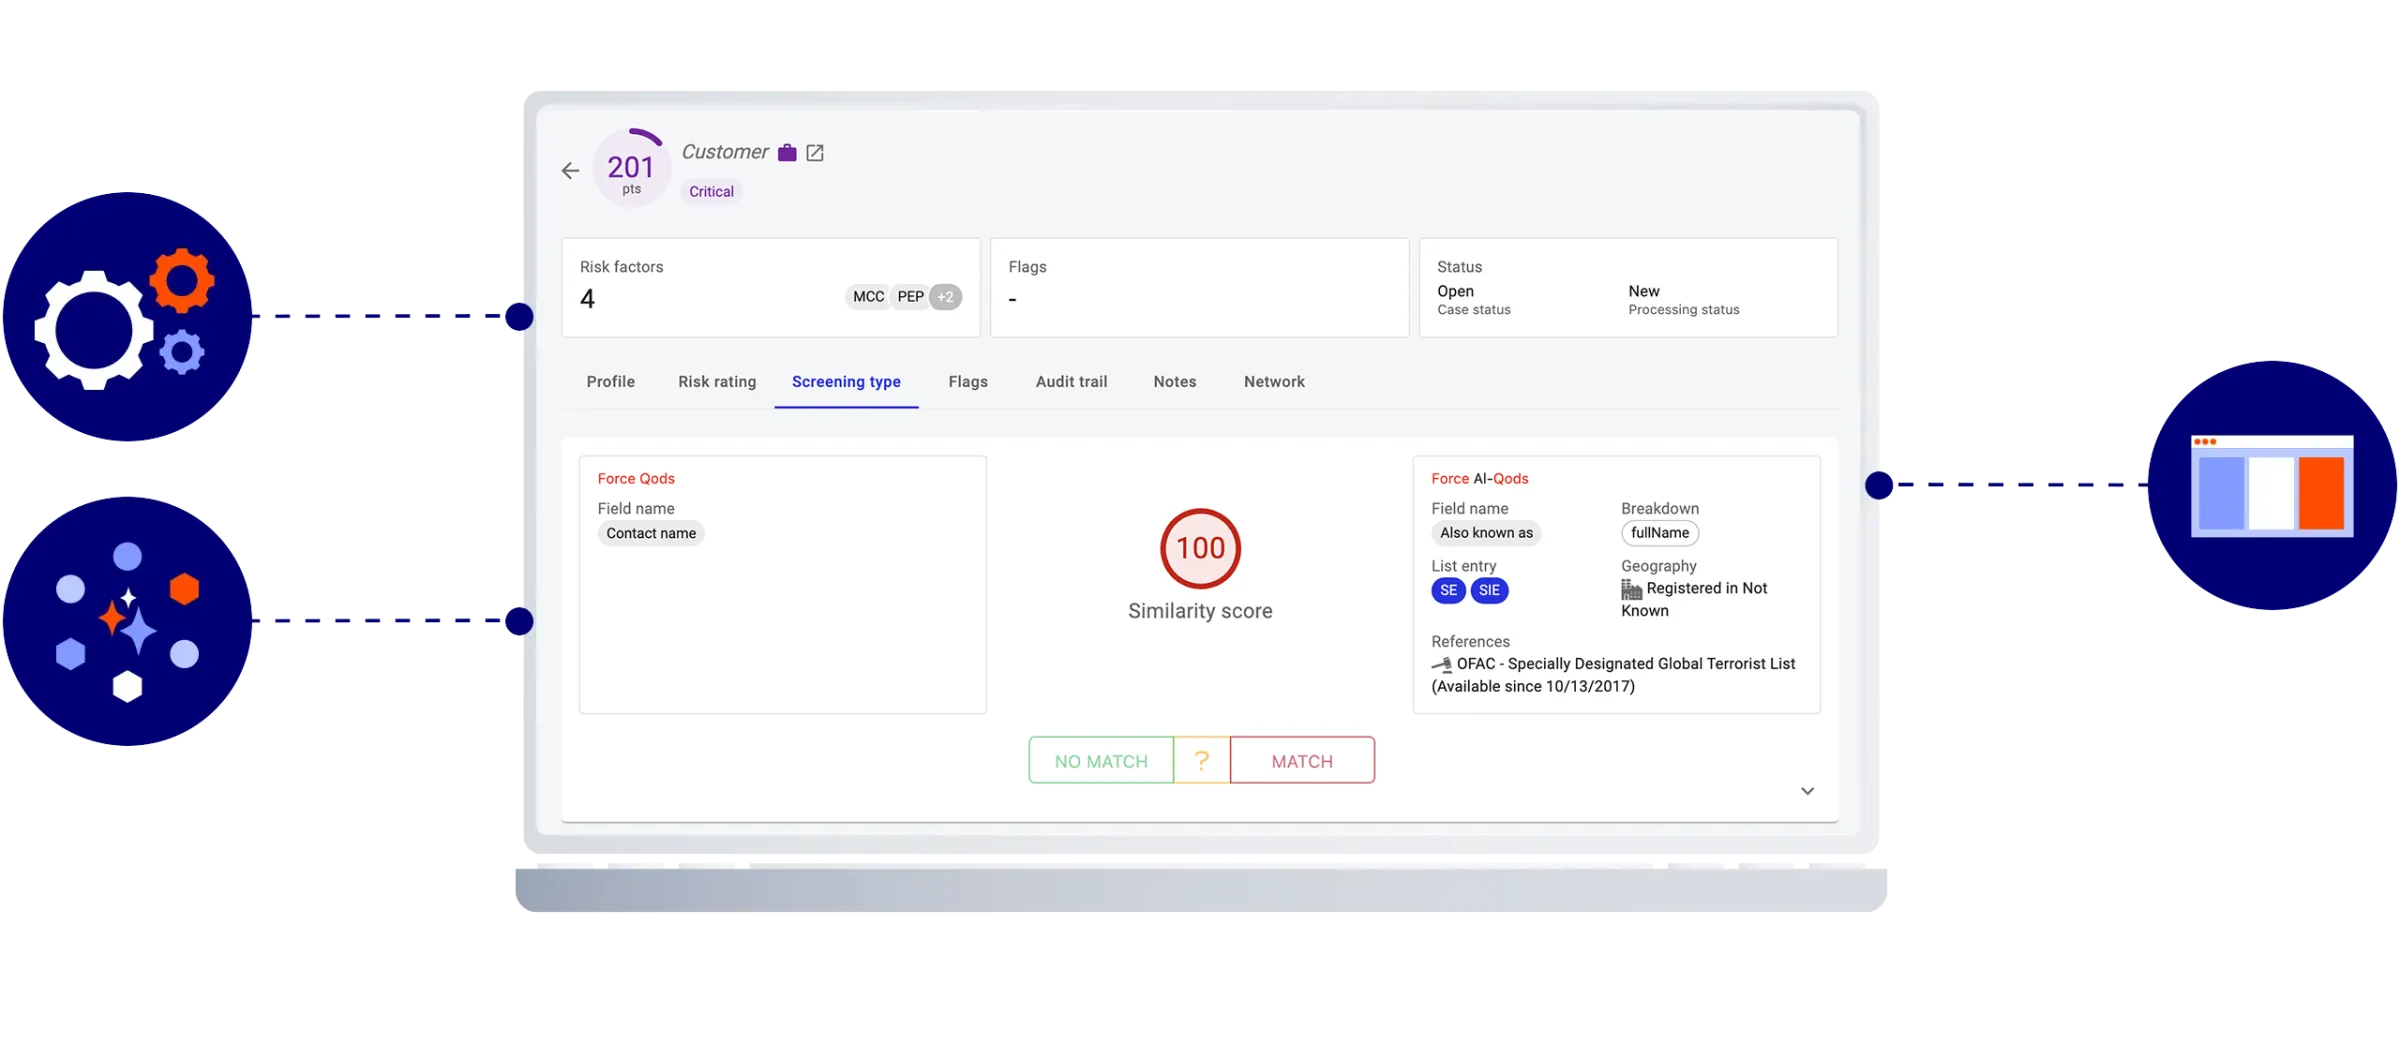Image resolution: width=2400 pixels, height=1059 pixels.
Task: Click the SE list entry badge
Action: (1448, 591)
